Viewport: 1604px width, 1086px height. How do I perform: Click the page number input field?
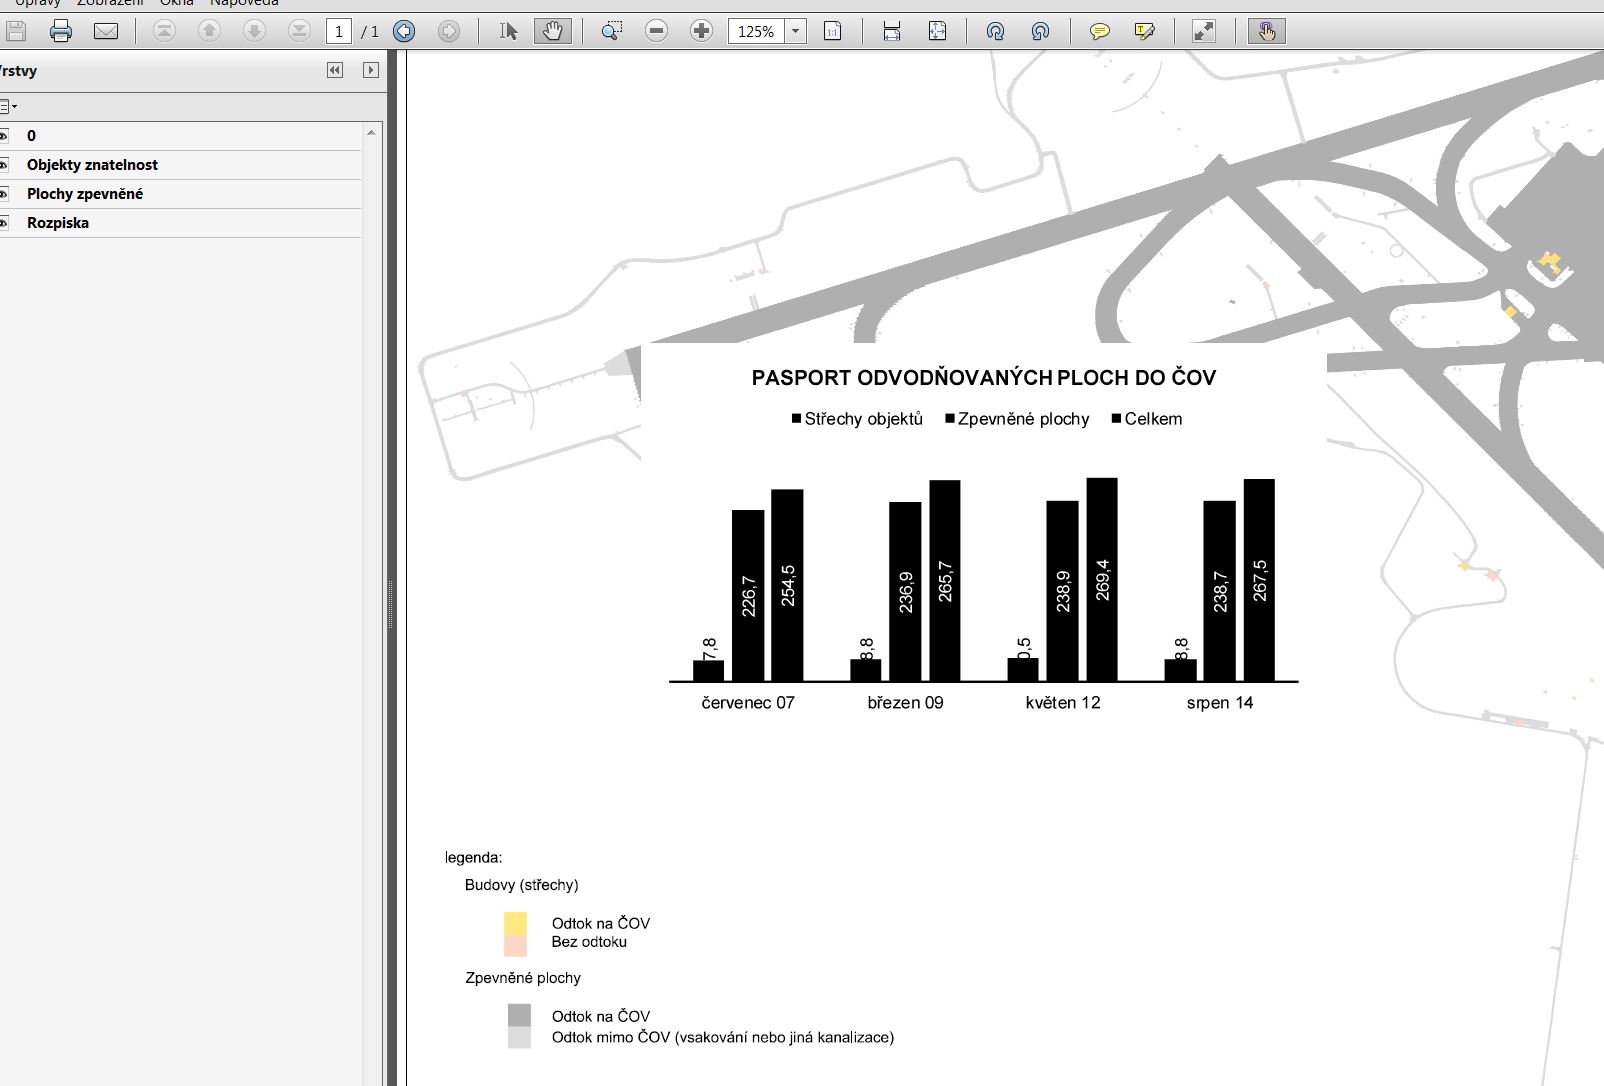(338, 31)
